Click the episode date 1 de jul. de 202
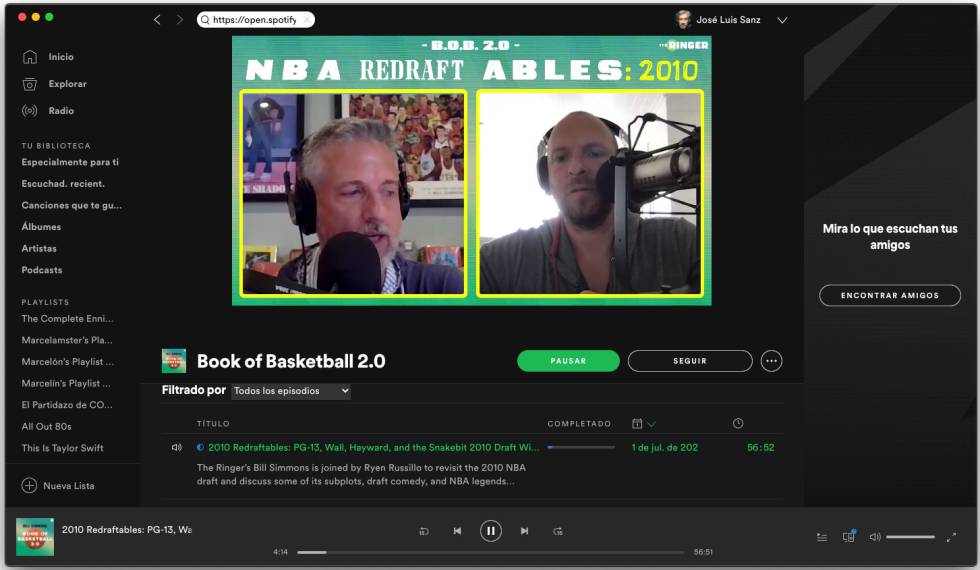 pyautogui.click(x=665, y=448)
